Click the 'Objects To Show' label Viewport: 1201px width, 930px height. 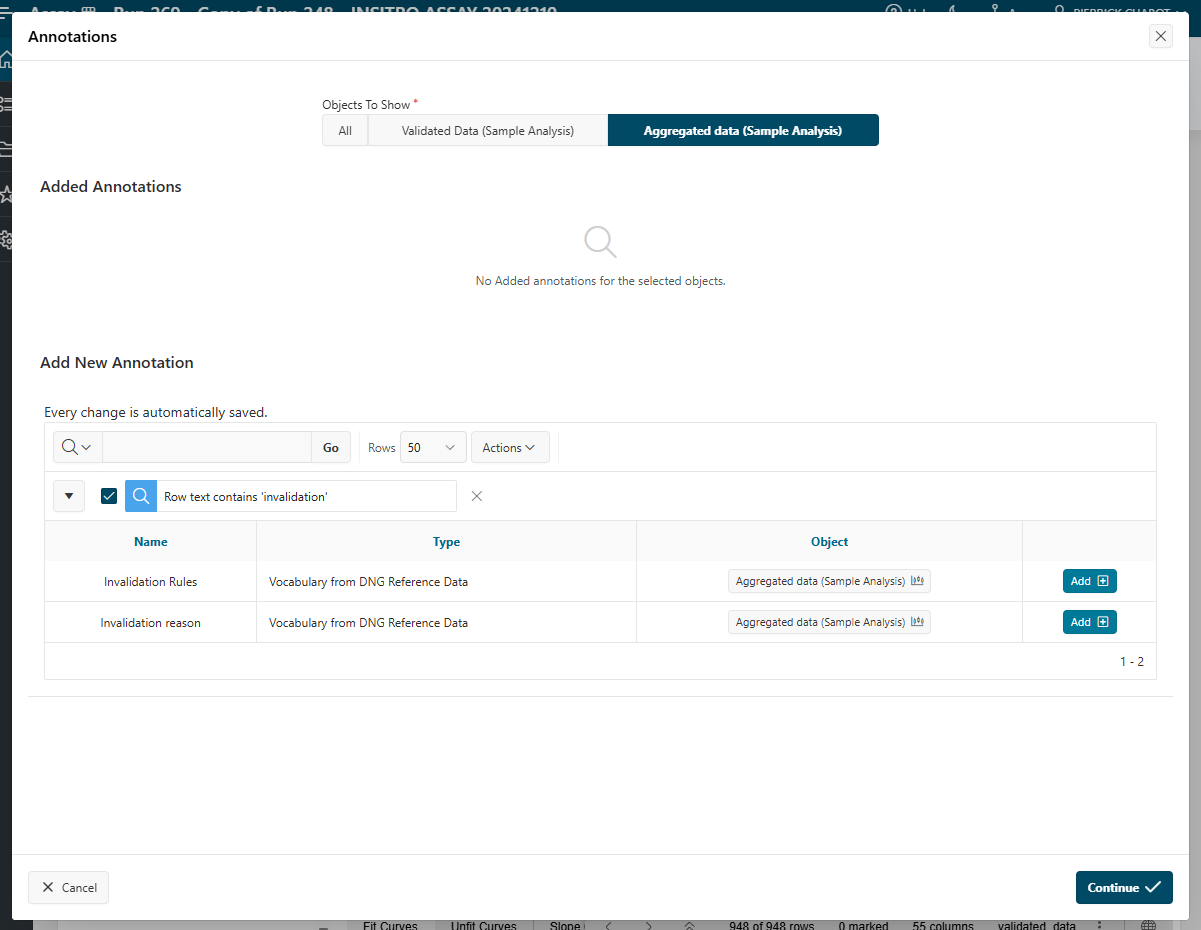366,104
